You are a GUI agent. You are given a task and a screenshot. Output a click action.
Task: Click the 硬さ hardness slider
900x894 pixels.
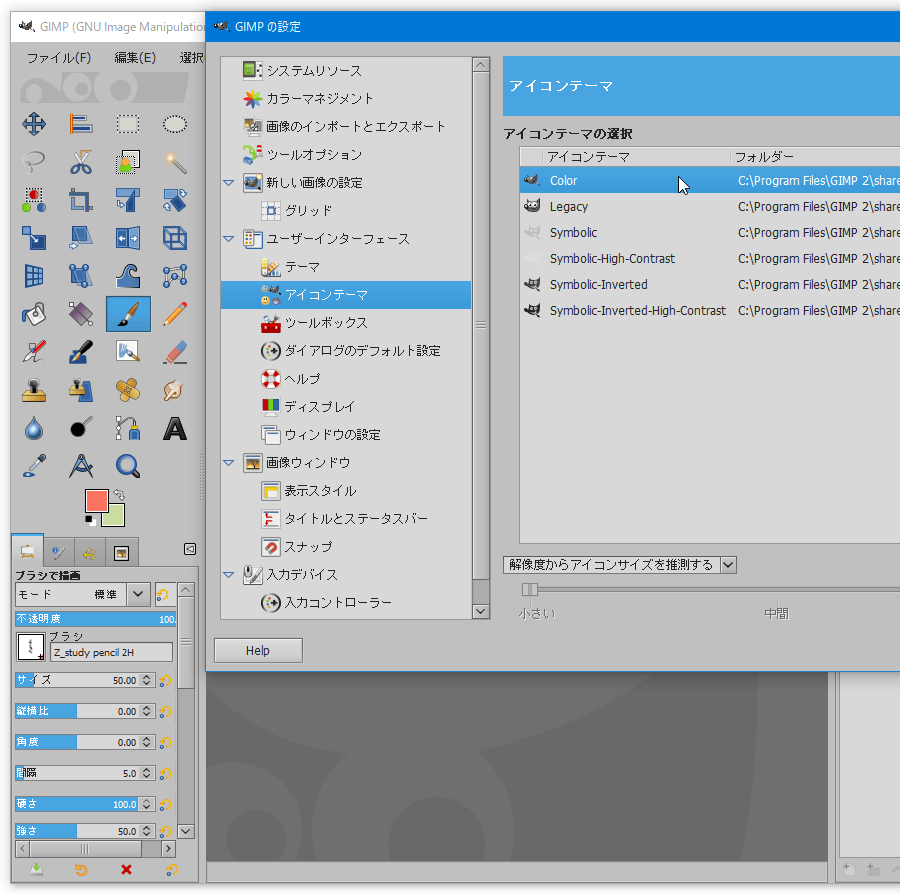coord(85,804)
